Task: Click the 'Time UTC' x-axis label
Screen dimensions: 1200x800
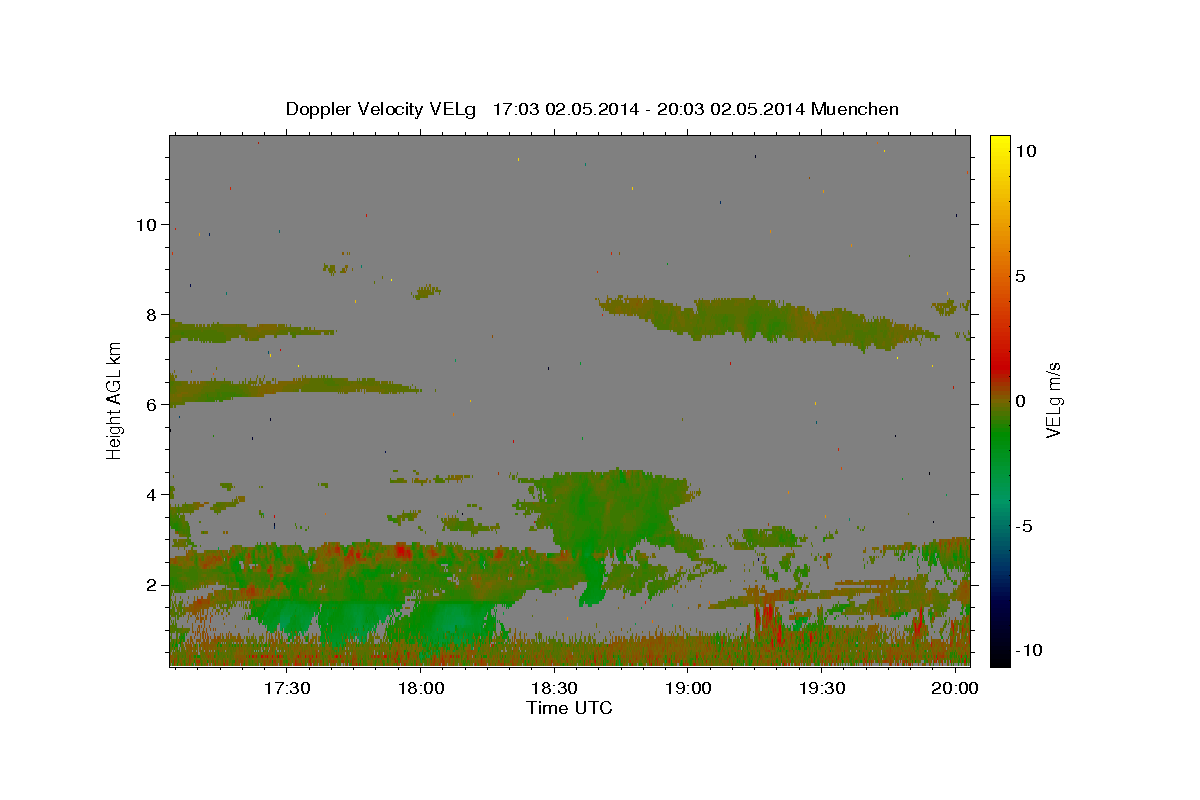Action: coord(569,708)
